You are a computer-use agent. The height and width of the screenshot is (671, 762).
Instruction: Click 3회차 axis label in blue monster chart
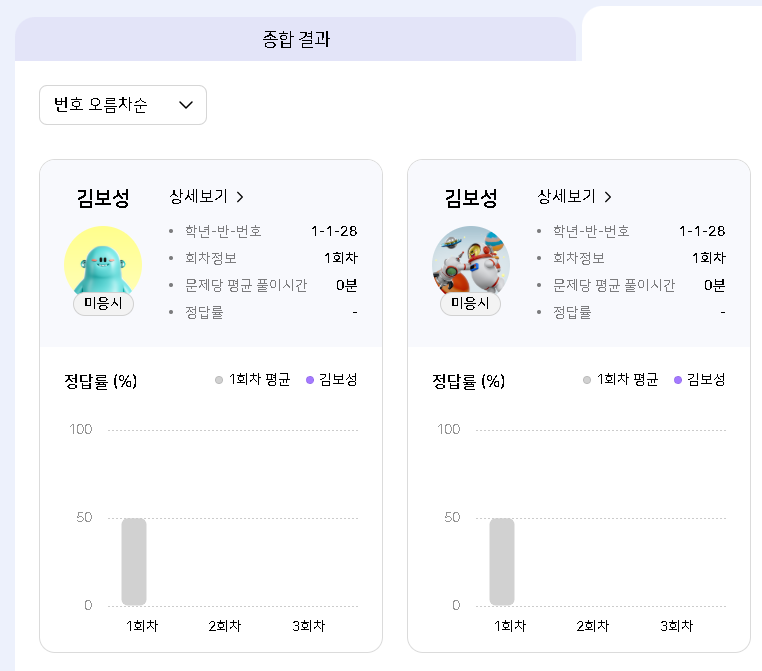pos(308,626)
